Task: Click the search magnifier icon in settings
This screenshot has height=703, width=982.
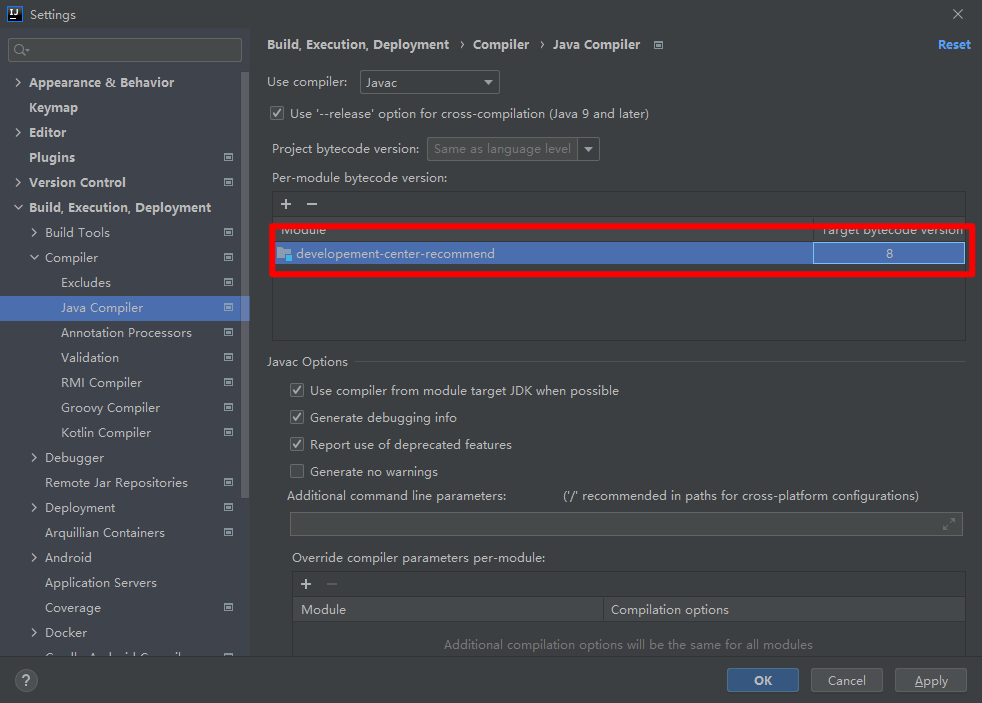Action: pyautogui.click(x=20, y=50)
